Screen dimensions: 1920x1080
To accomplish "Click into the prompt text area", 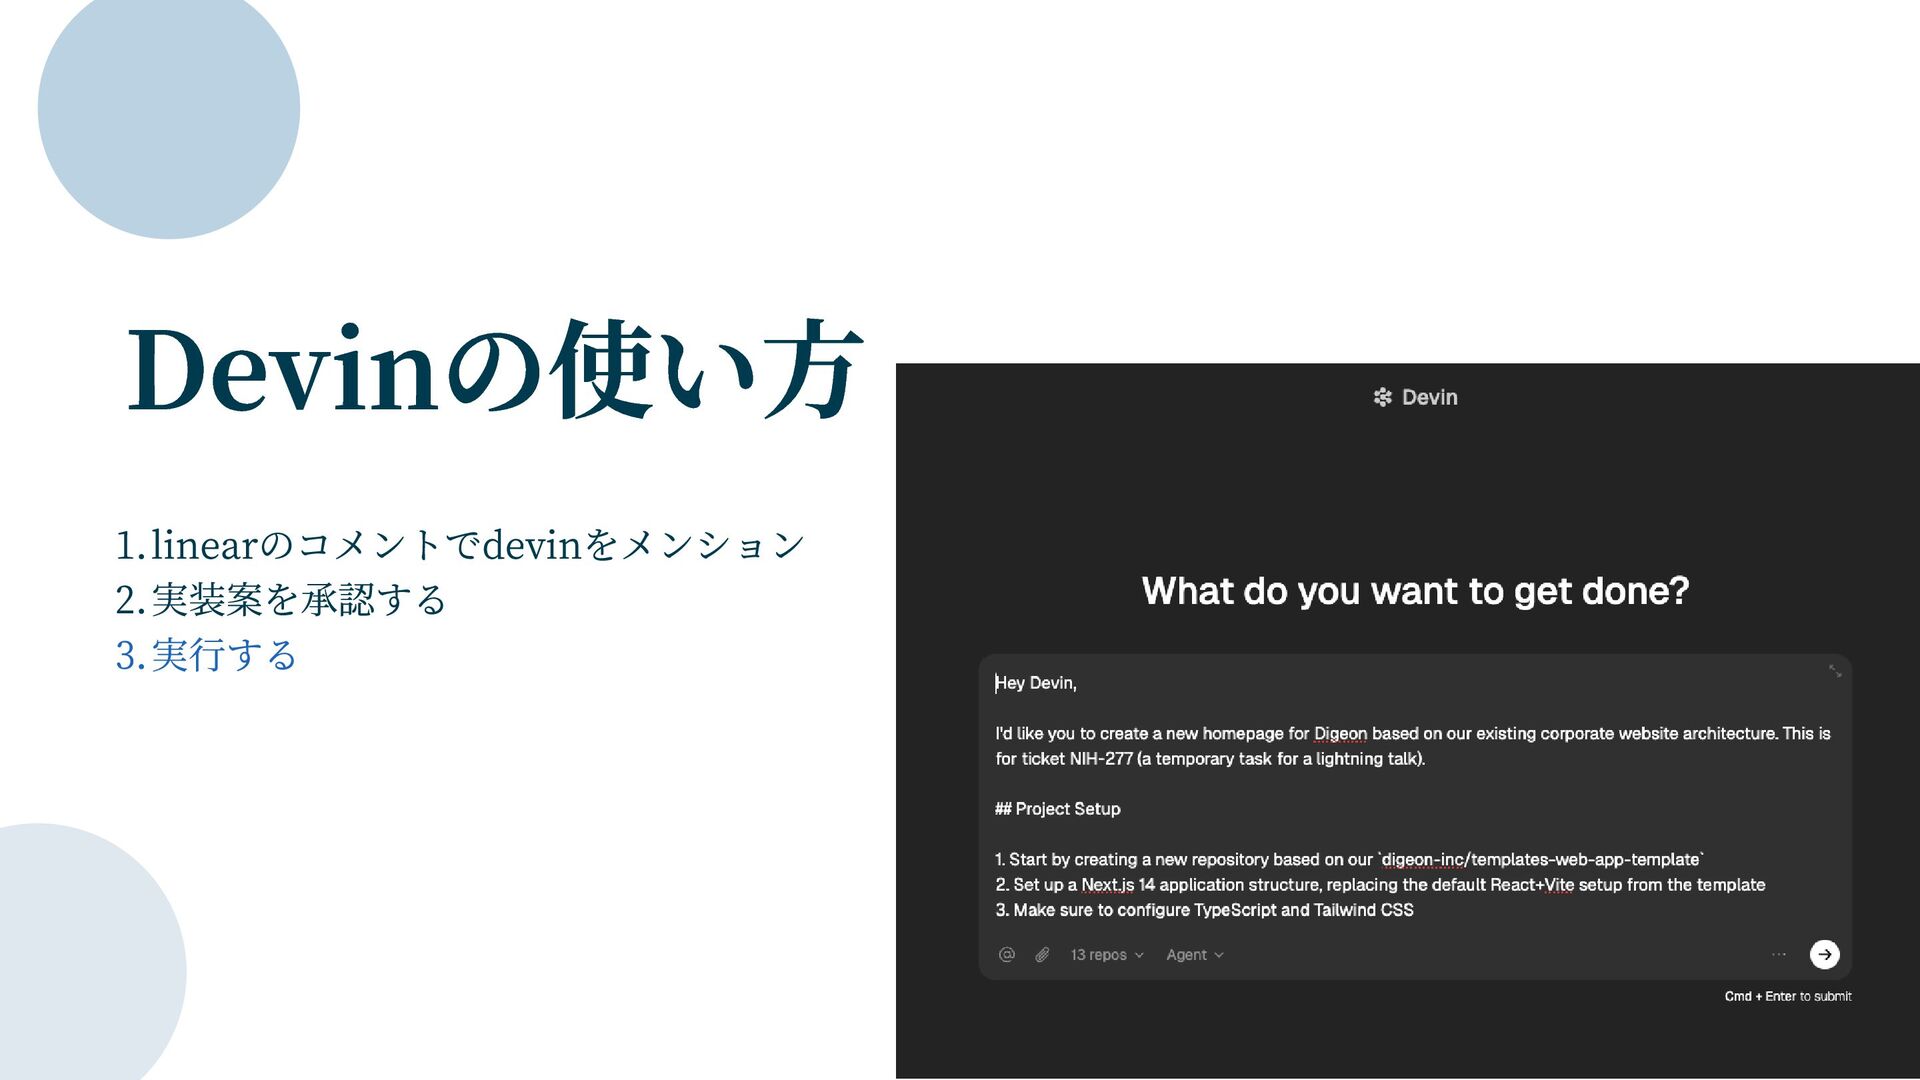I will (x=1415, y=795).
